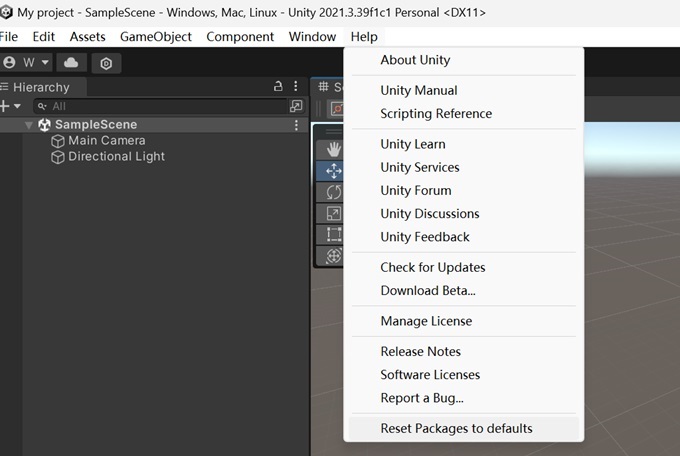
Task: Toggle the Hierarchy panel lock
Action: tap(278, 86)
